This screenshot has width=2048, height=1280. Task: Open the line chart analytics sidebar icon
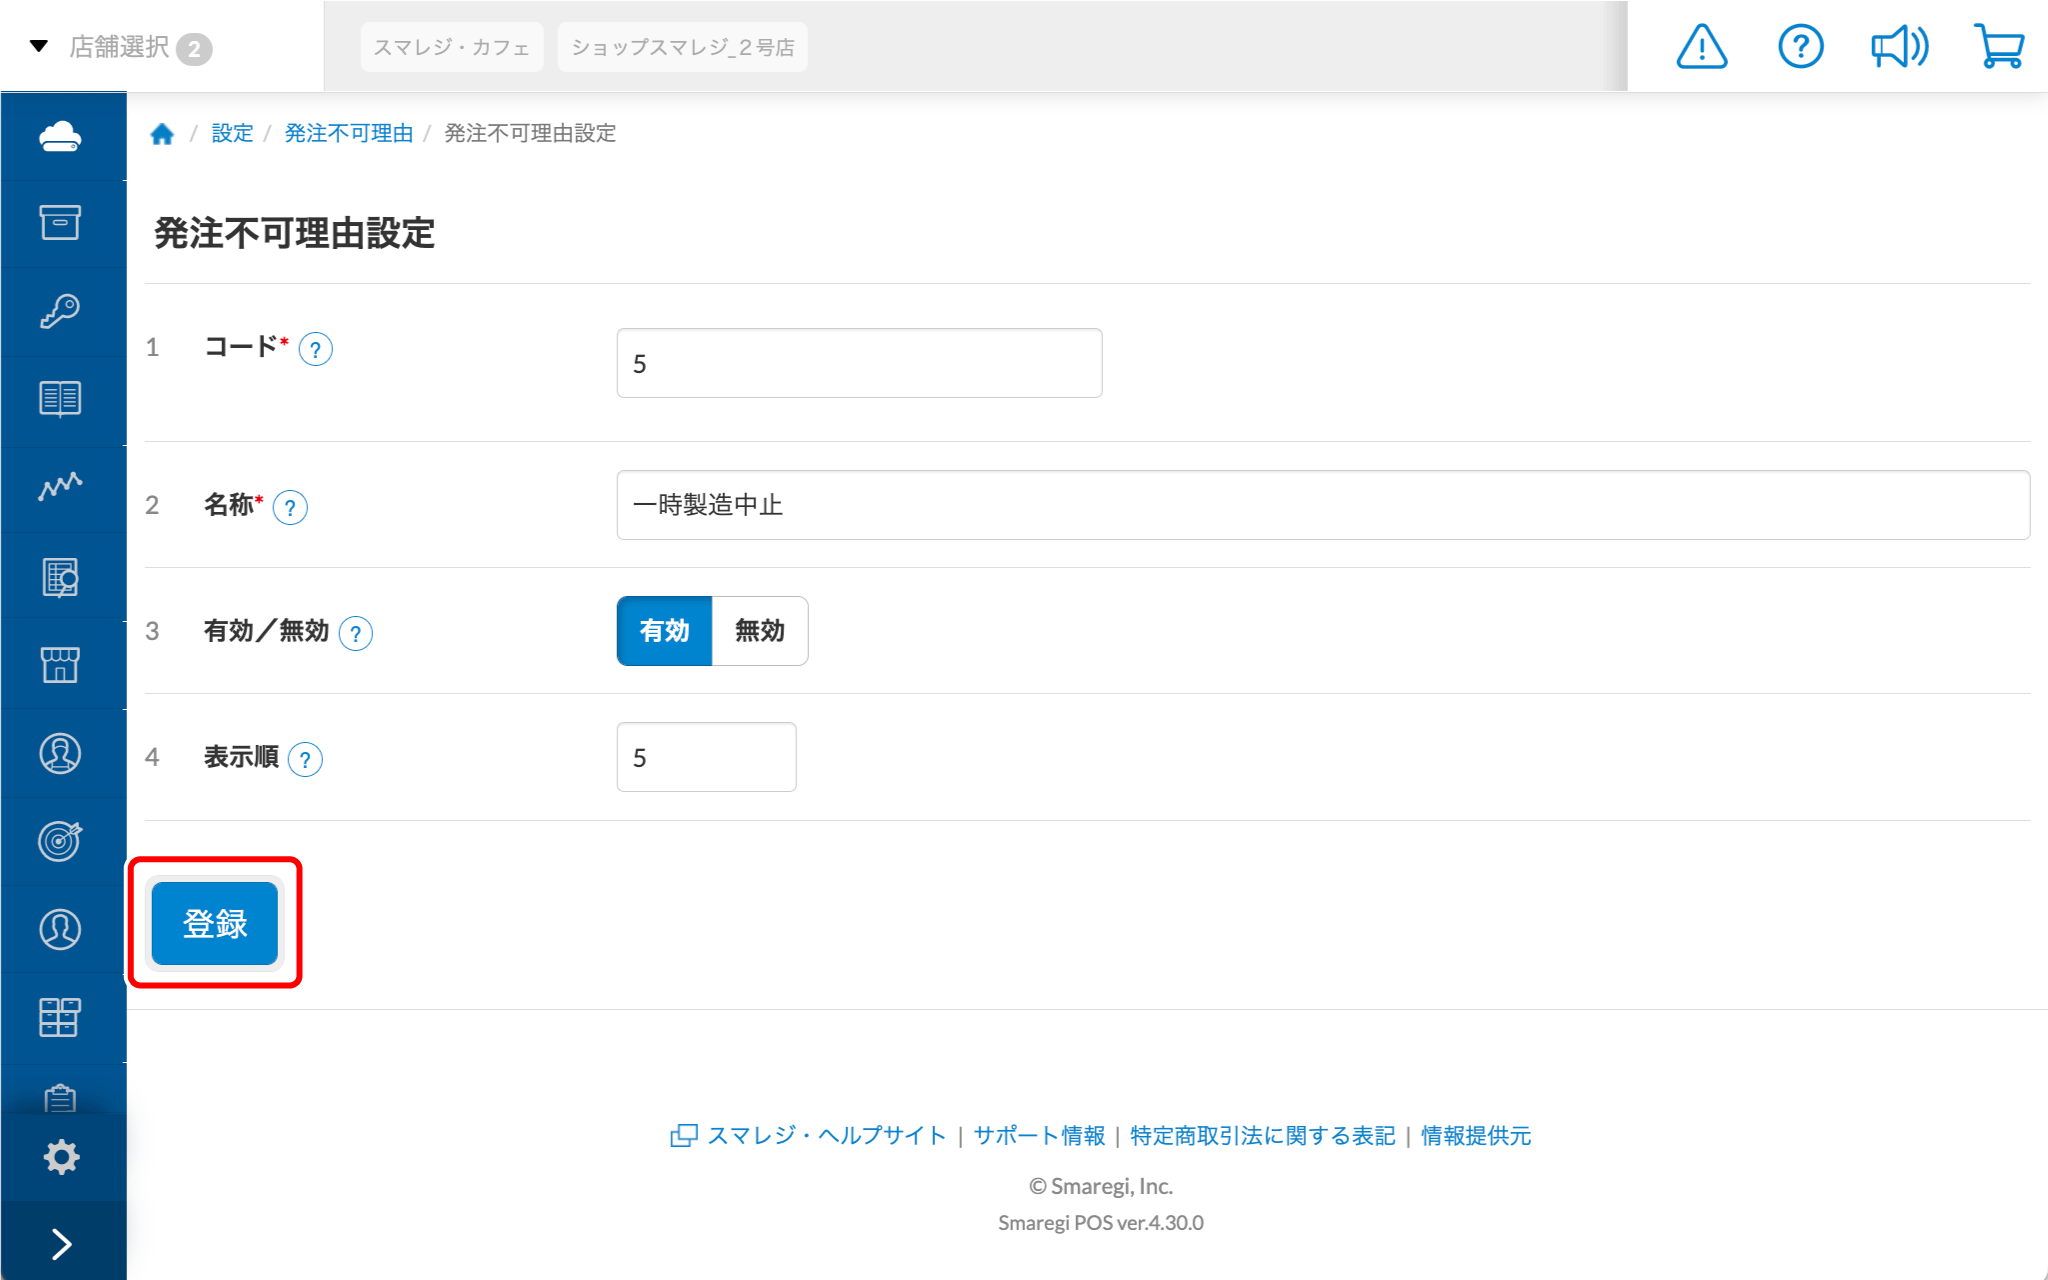[61, 487]
